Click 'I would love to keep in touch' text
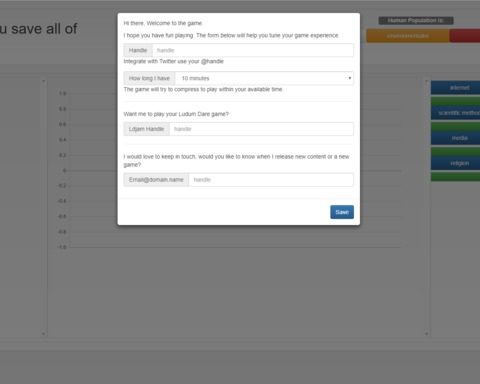This screenshot has width=480, height=384. [x=236, y=161]
